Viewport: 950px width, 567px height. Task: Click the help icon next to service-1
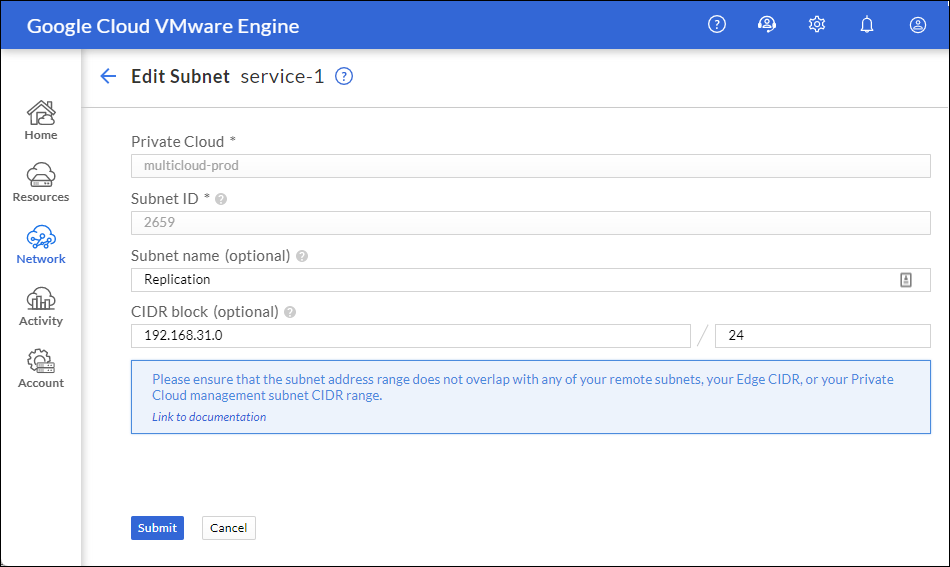point(344,76)
